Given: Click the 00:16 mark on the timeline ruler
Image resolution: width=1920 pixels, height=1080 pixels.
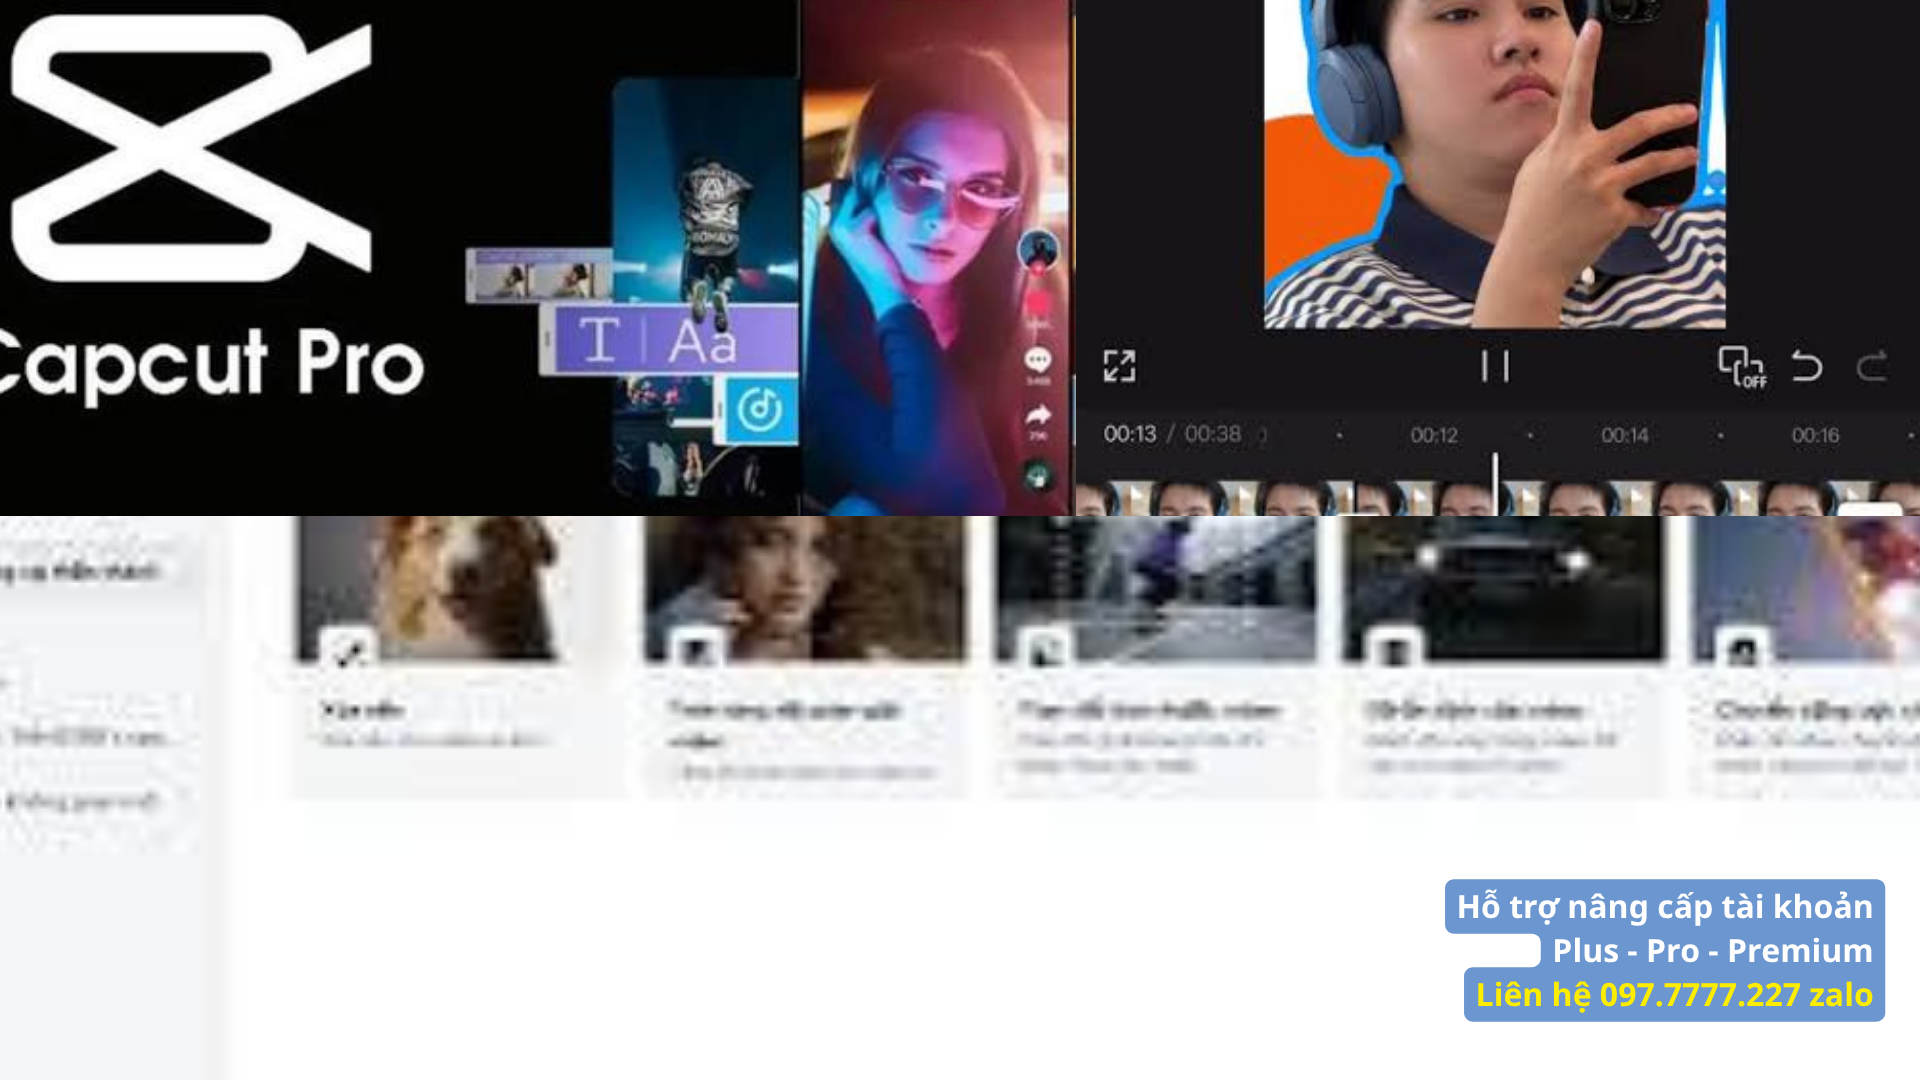Looking at the screenshot, I should [1815, 435].
